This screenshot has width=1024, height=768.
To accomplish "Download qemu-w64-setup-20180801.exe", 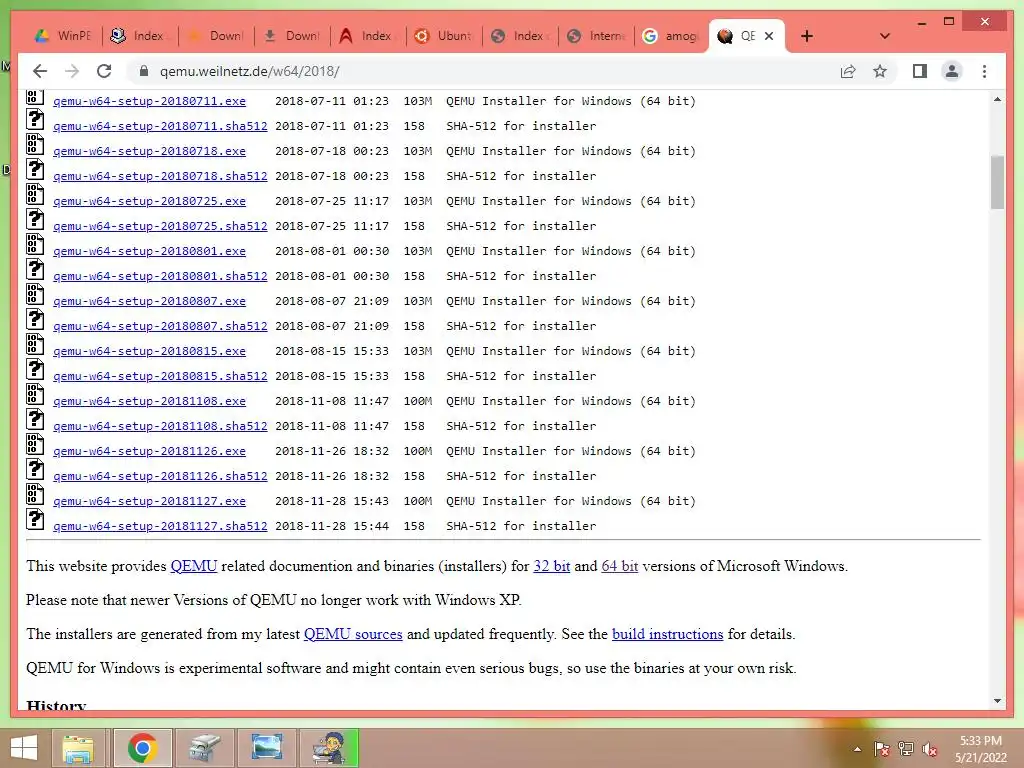I will coord(150,251).
